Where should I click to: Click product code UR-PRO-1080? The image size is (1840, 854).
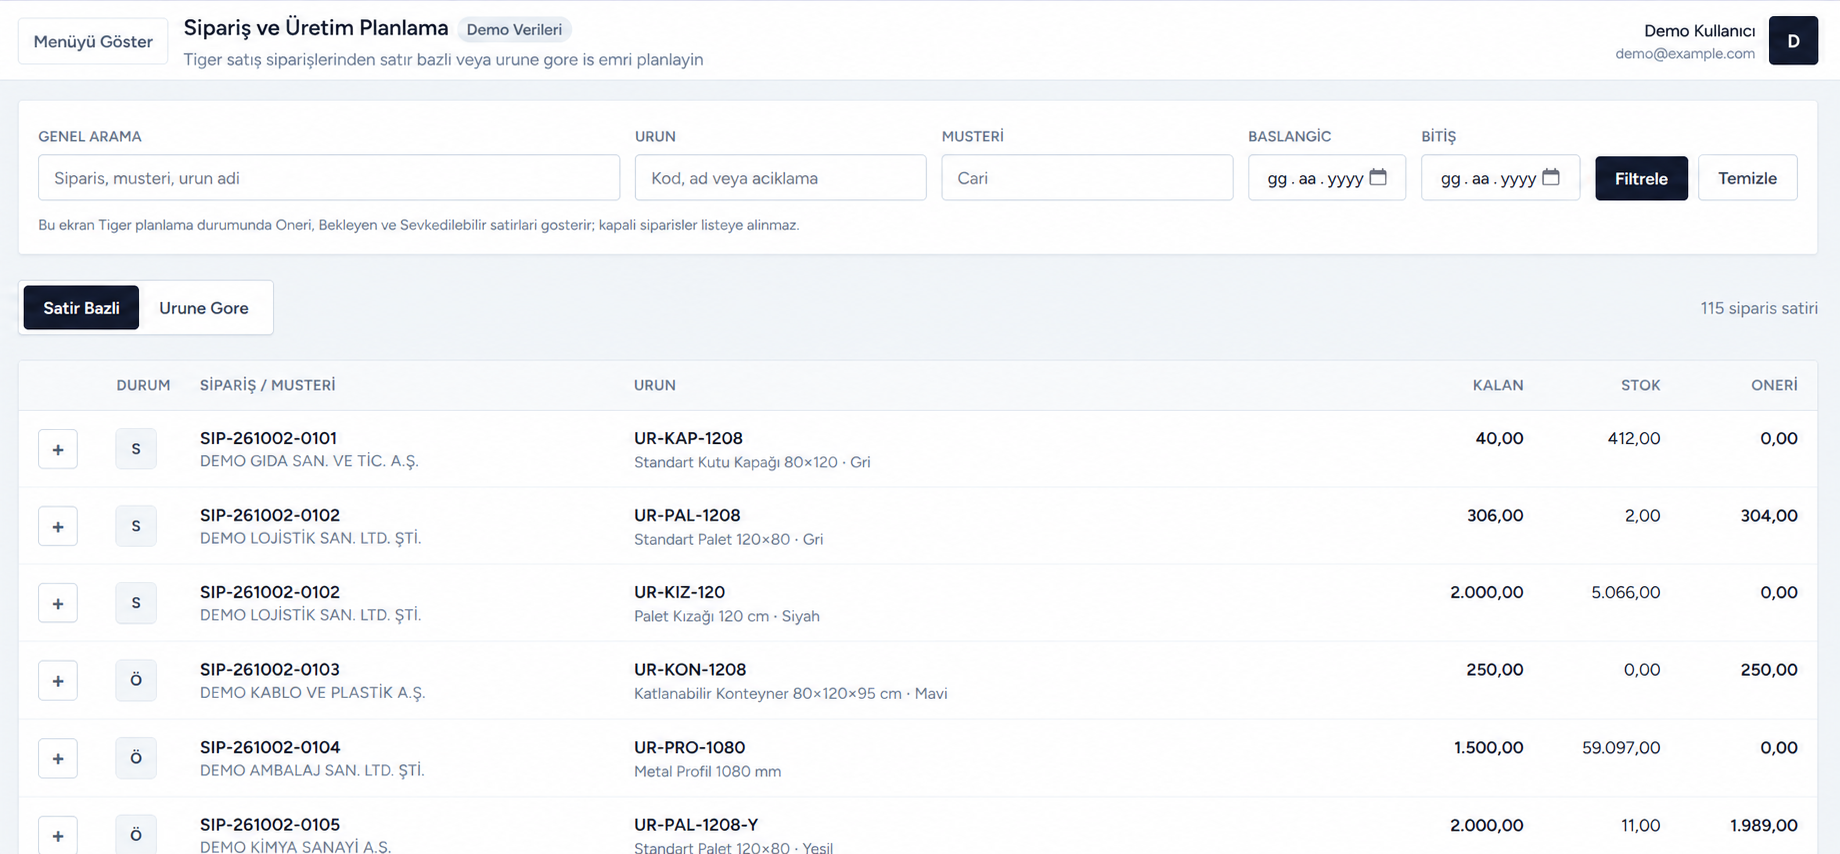tap(689, 747)
